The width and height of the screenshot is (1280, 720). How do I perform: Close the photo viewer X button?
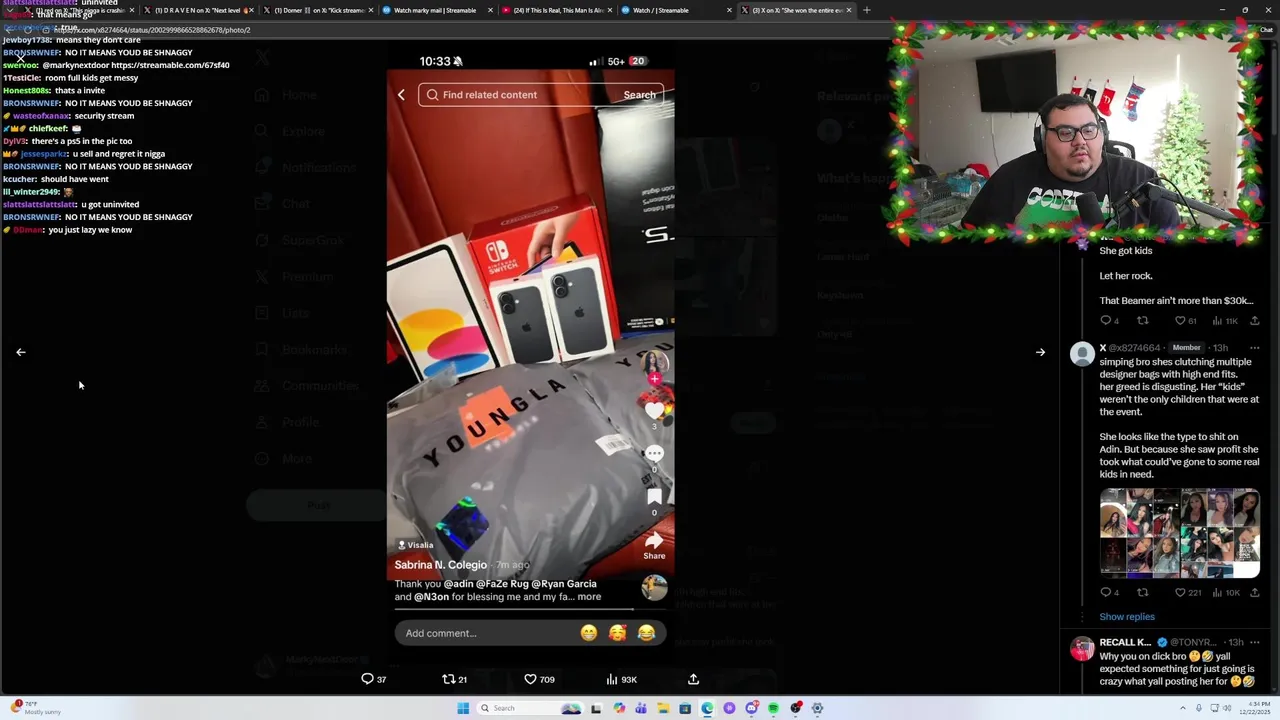(20, 57)
